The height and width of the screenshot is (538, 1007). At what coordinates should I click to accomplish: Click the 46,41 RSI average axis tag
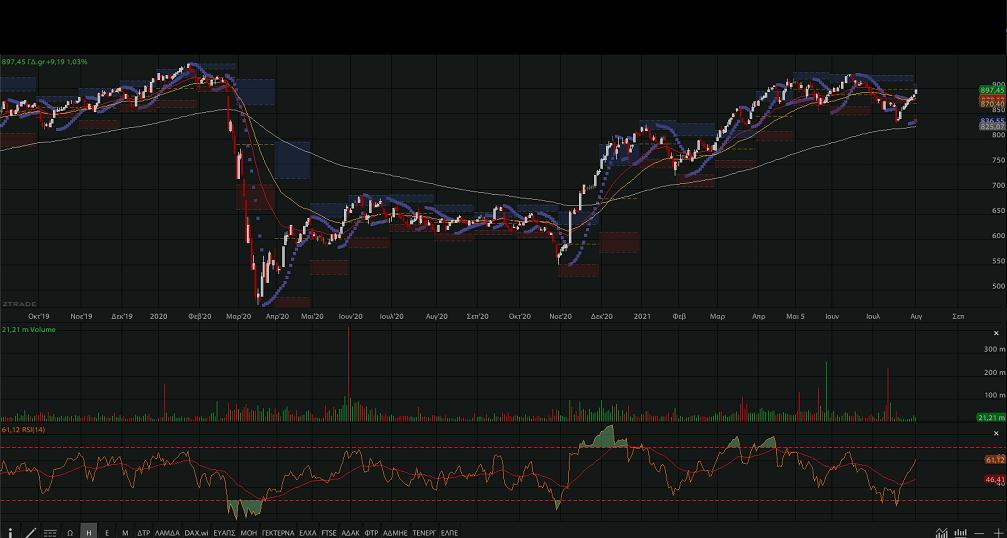click(x=995, y=480)
